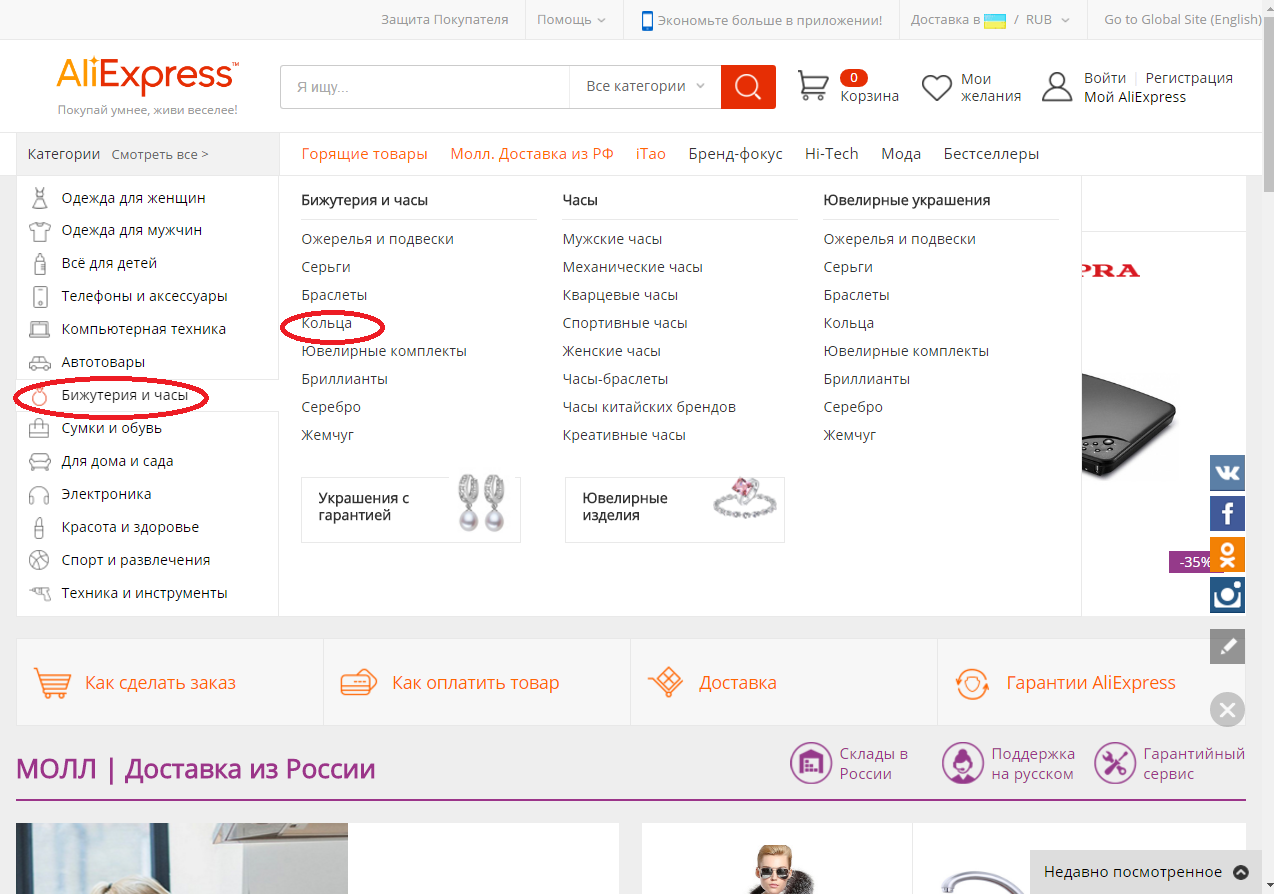Click Жемчуг under Ювелирные украшения

850,435
